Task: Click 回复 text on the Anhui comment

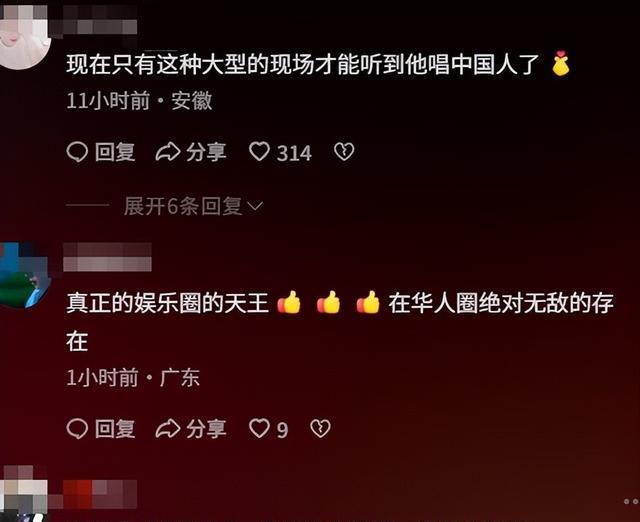Action: point(115,152)
